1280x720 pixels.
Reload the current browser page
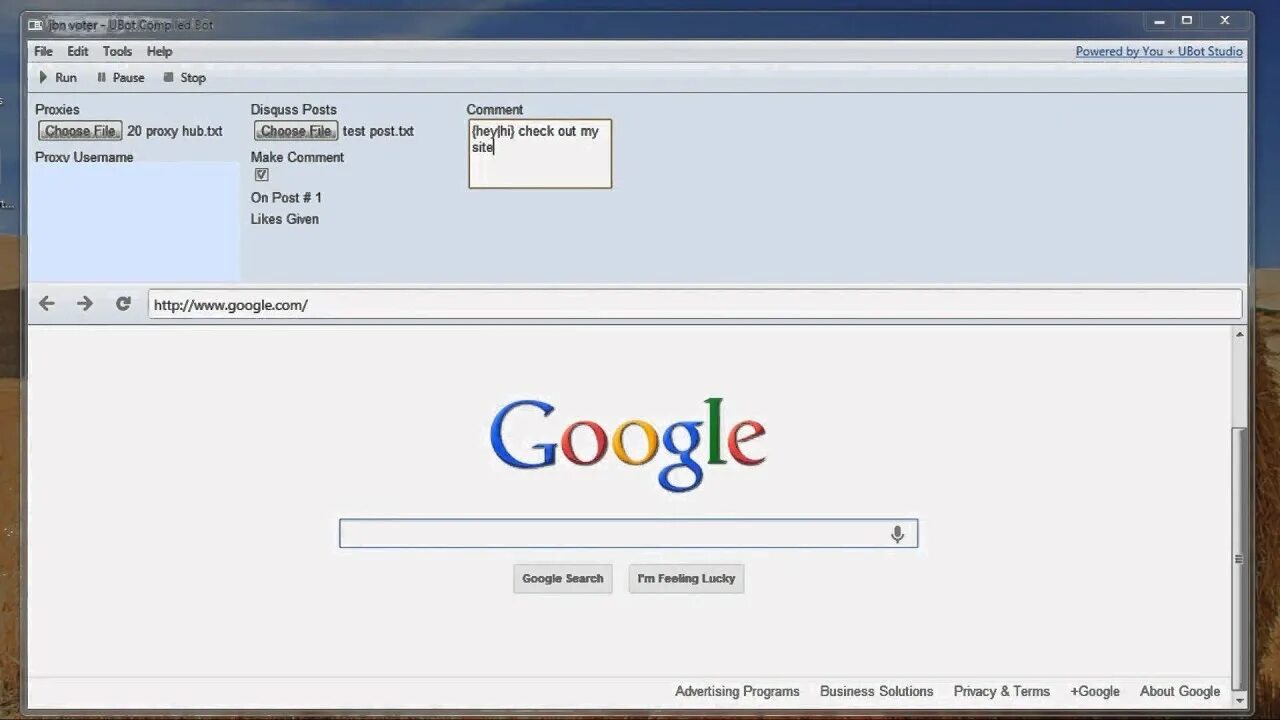(x=123, y=304)
